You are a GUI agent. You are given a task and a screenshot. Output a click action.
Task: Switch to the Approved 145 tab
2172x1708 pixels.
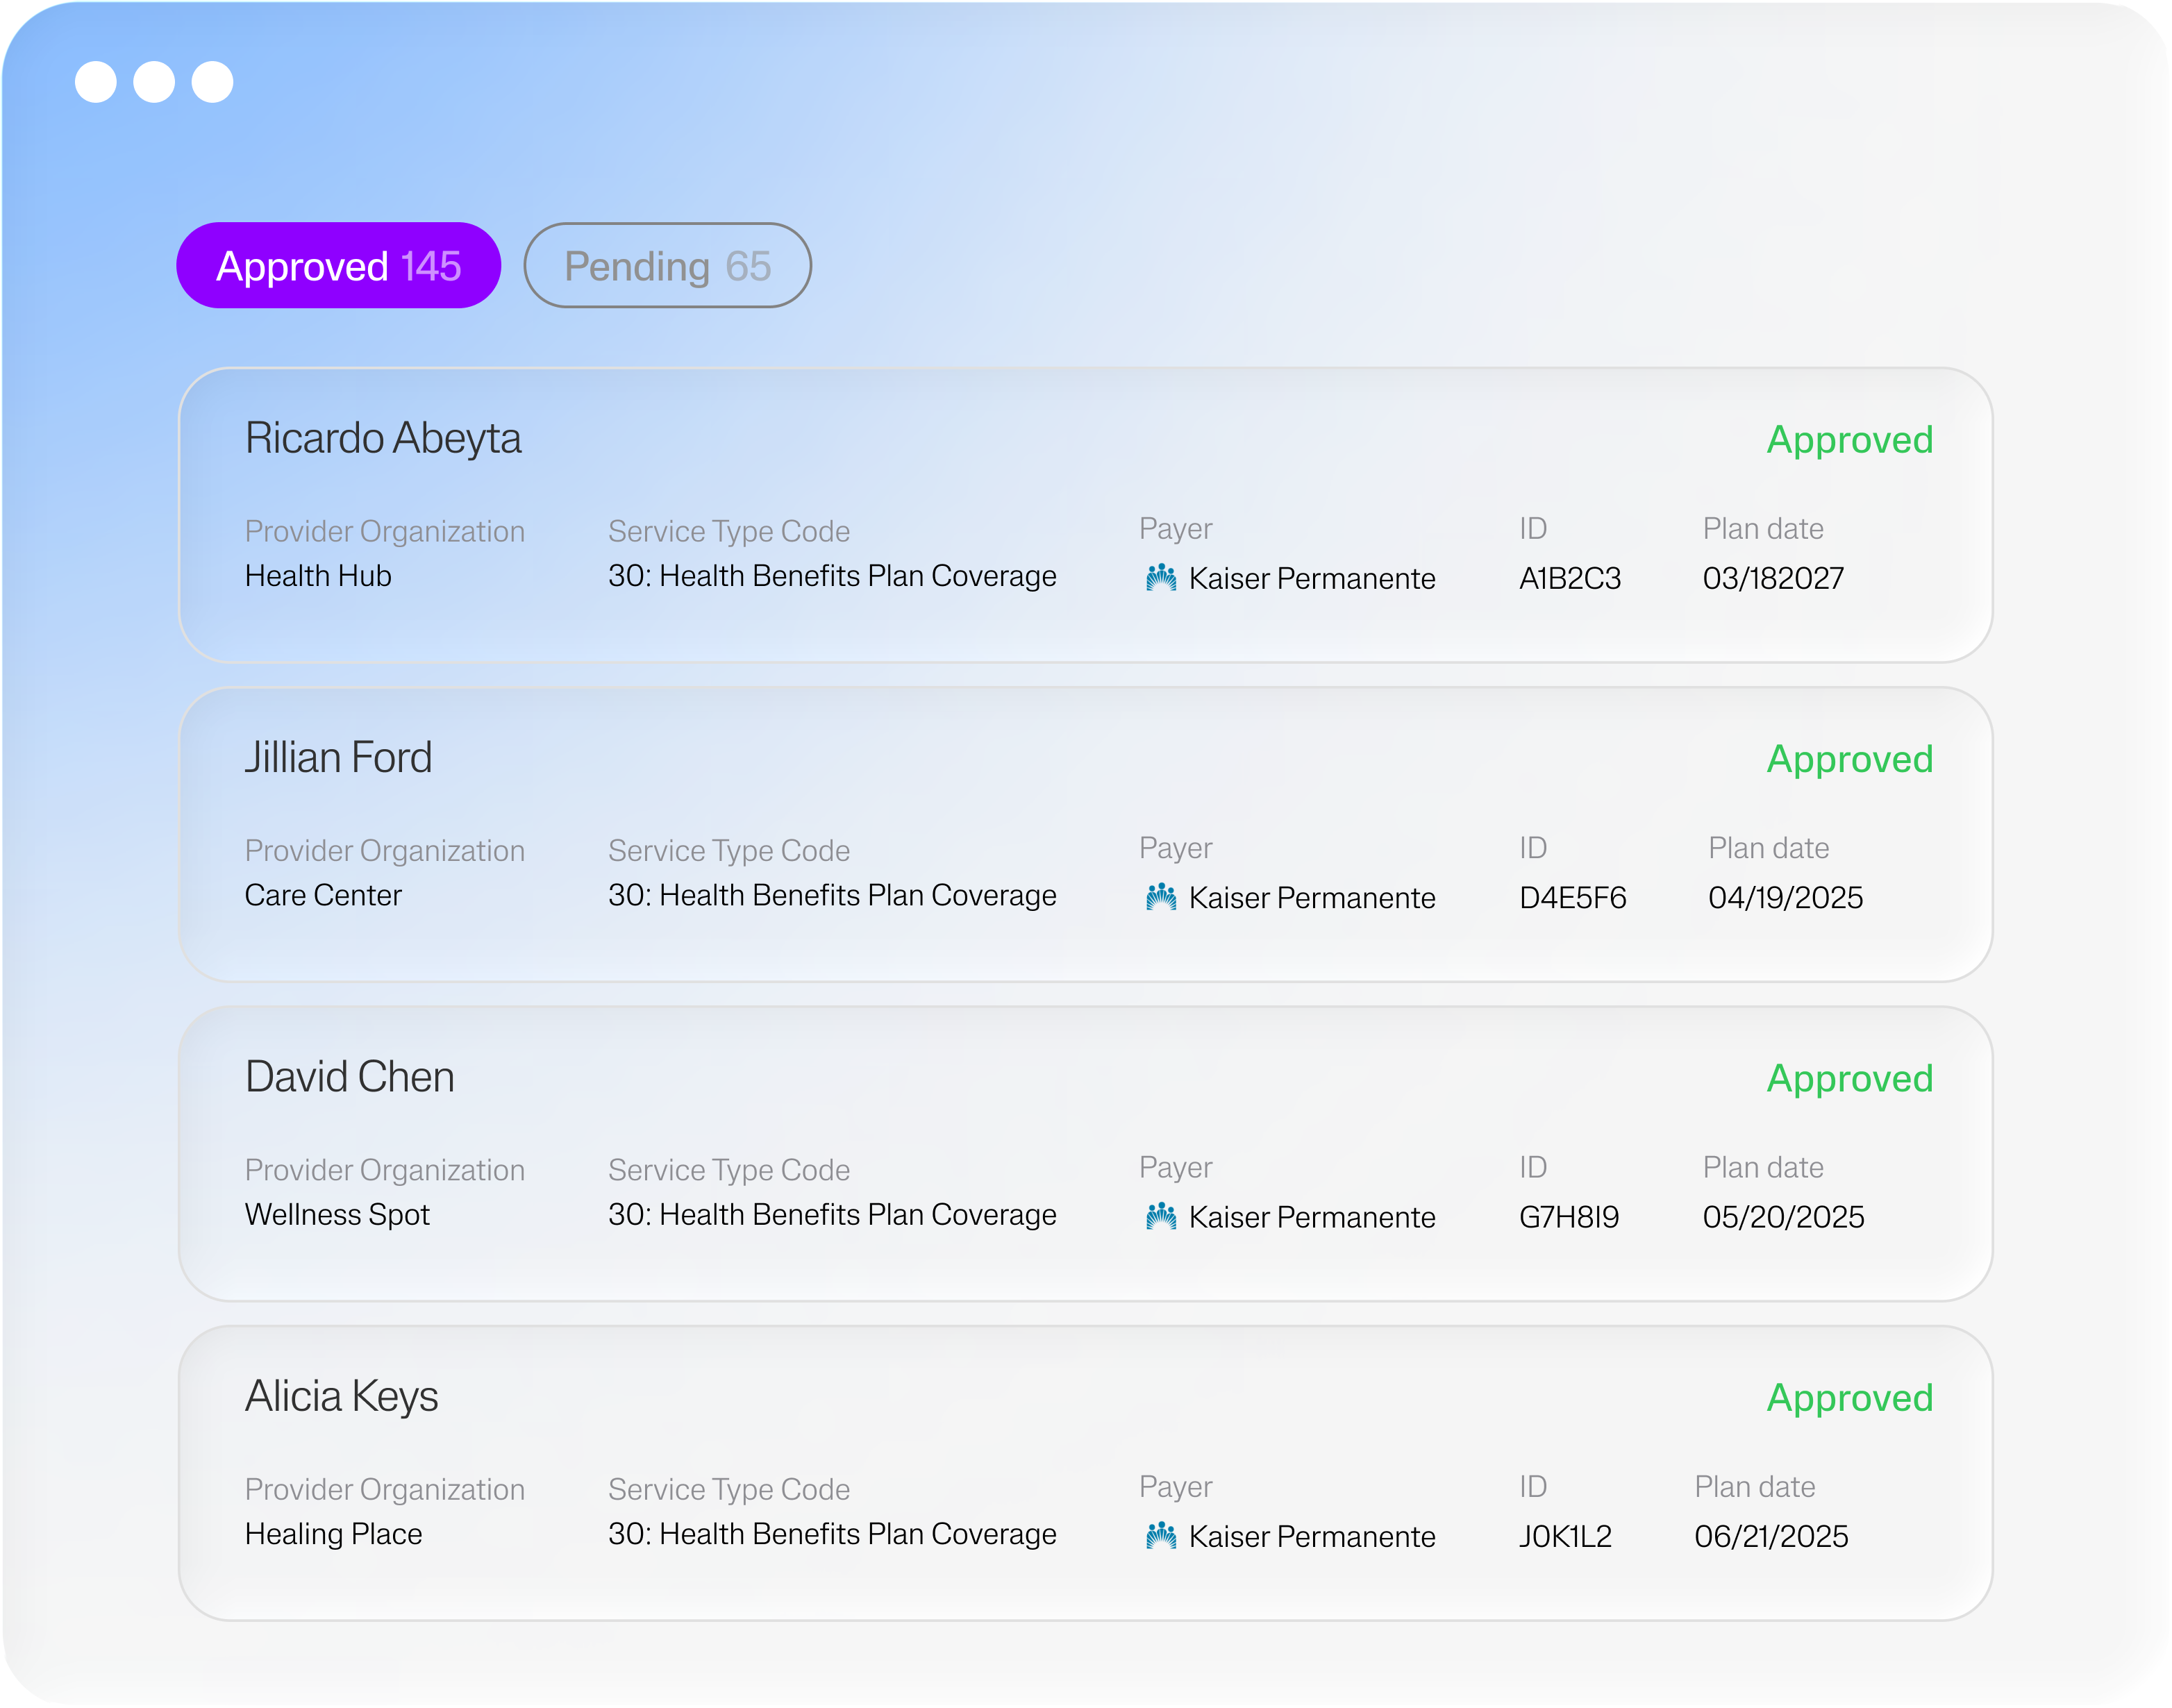coord(338,266)
